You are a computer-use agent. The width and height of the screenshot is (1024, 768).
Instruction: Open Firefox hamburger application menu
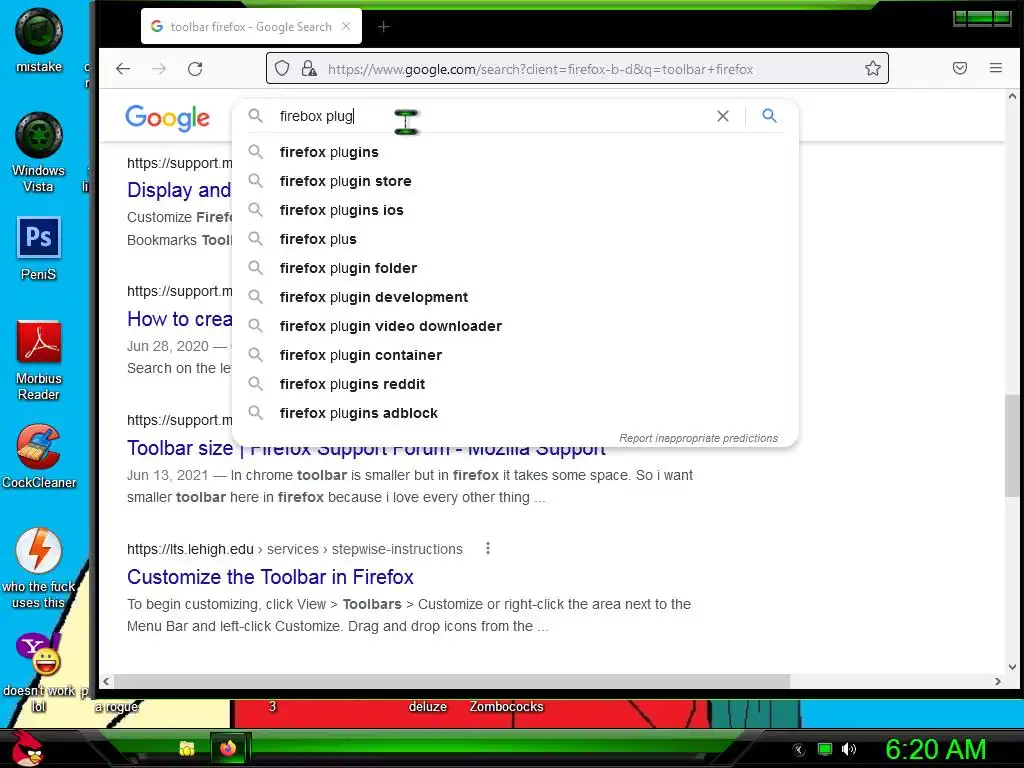coord(995,68)
